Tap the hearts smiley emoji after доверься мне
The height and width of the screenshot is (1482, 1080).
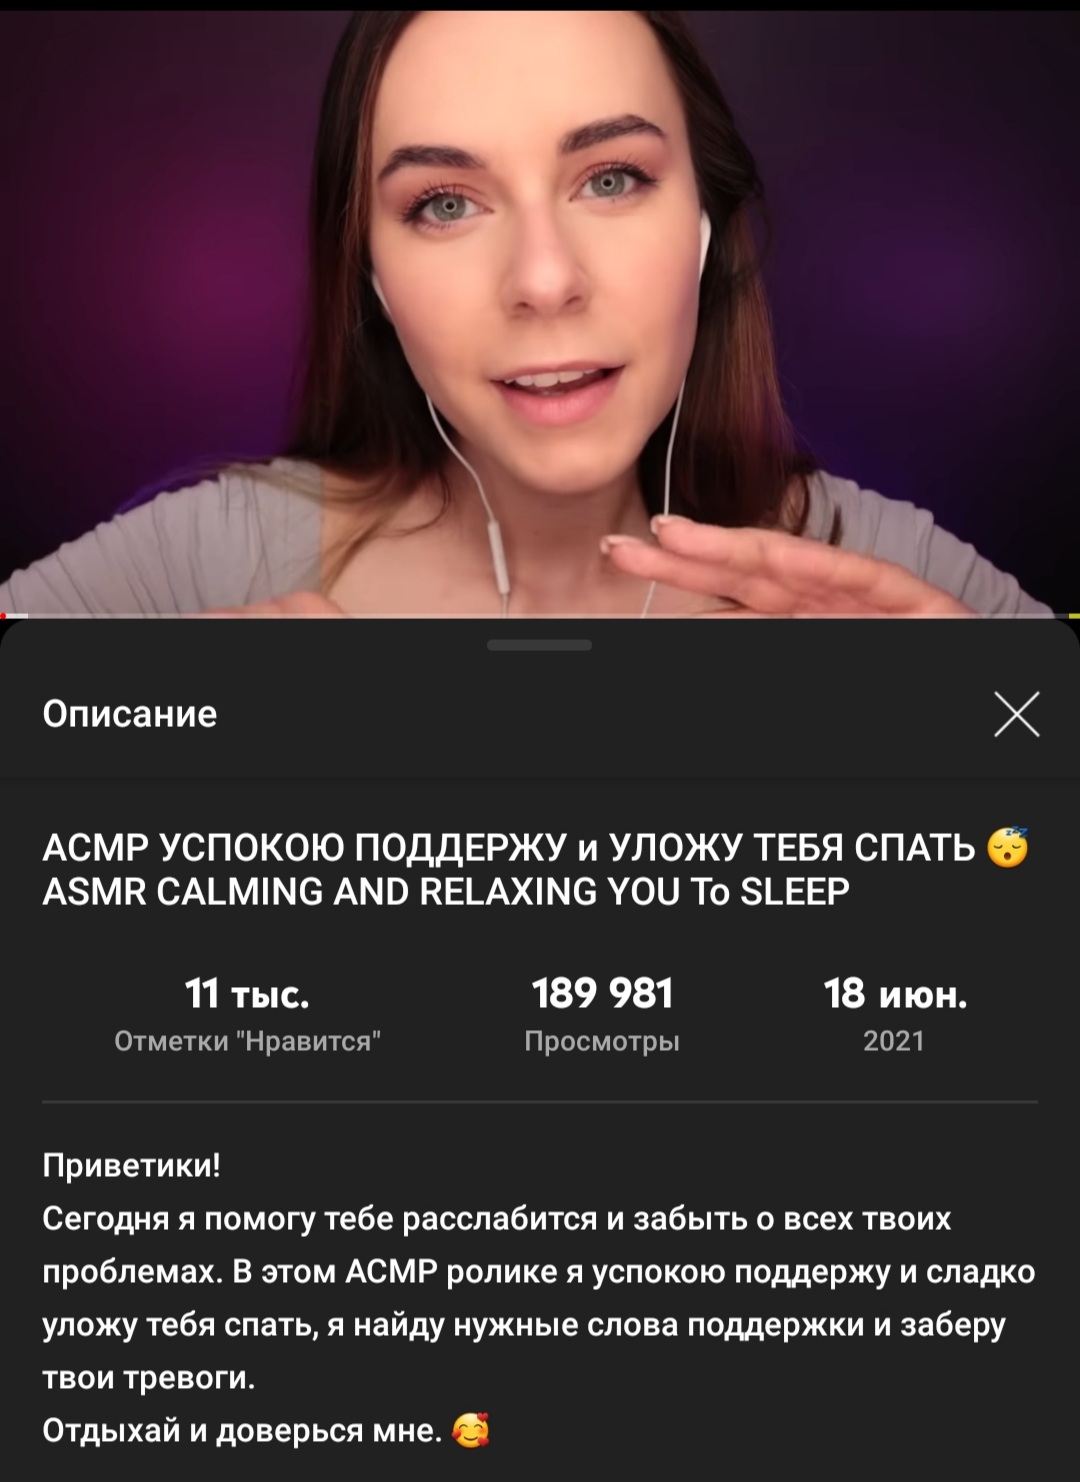(x=471, y=1431)
